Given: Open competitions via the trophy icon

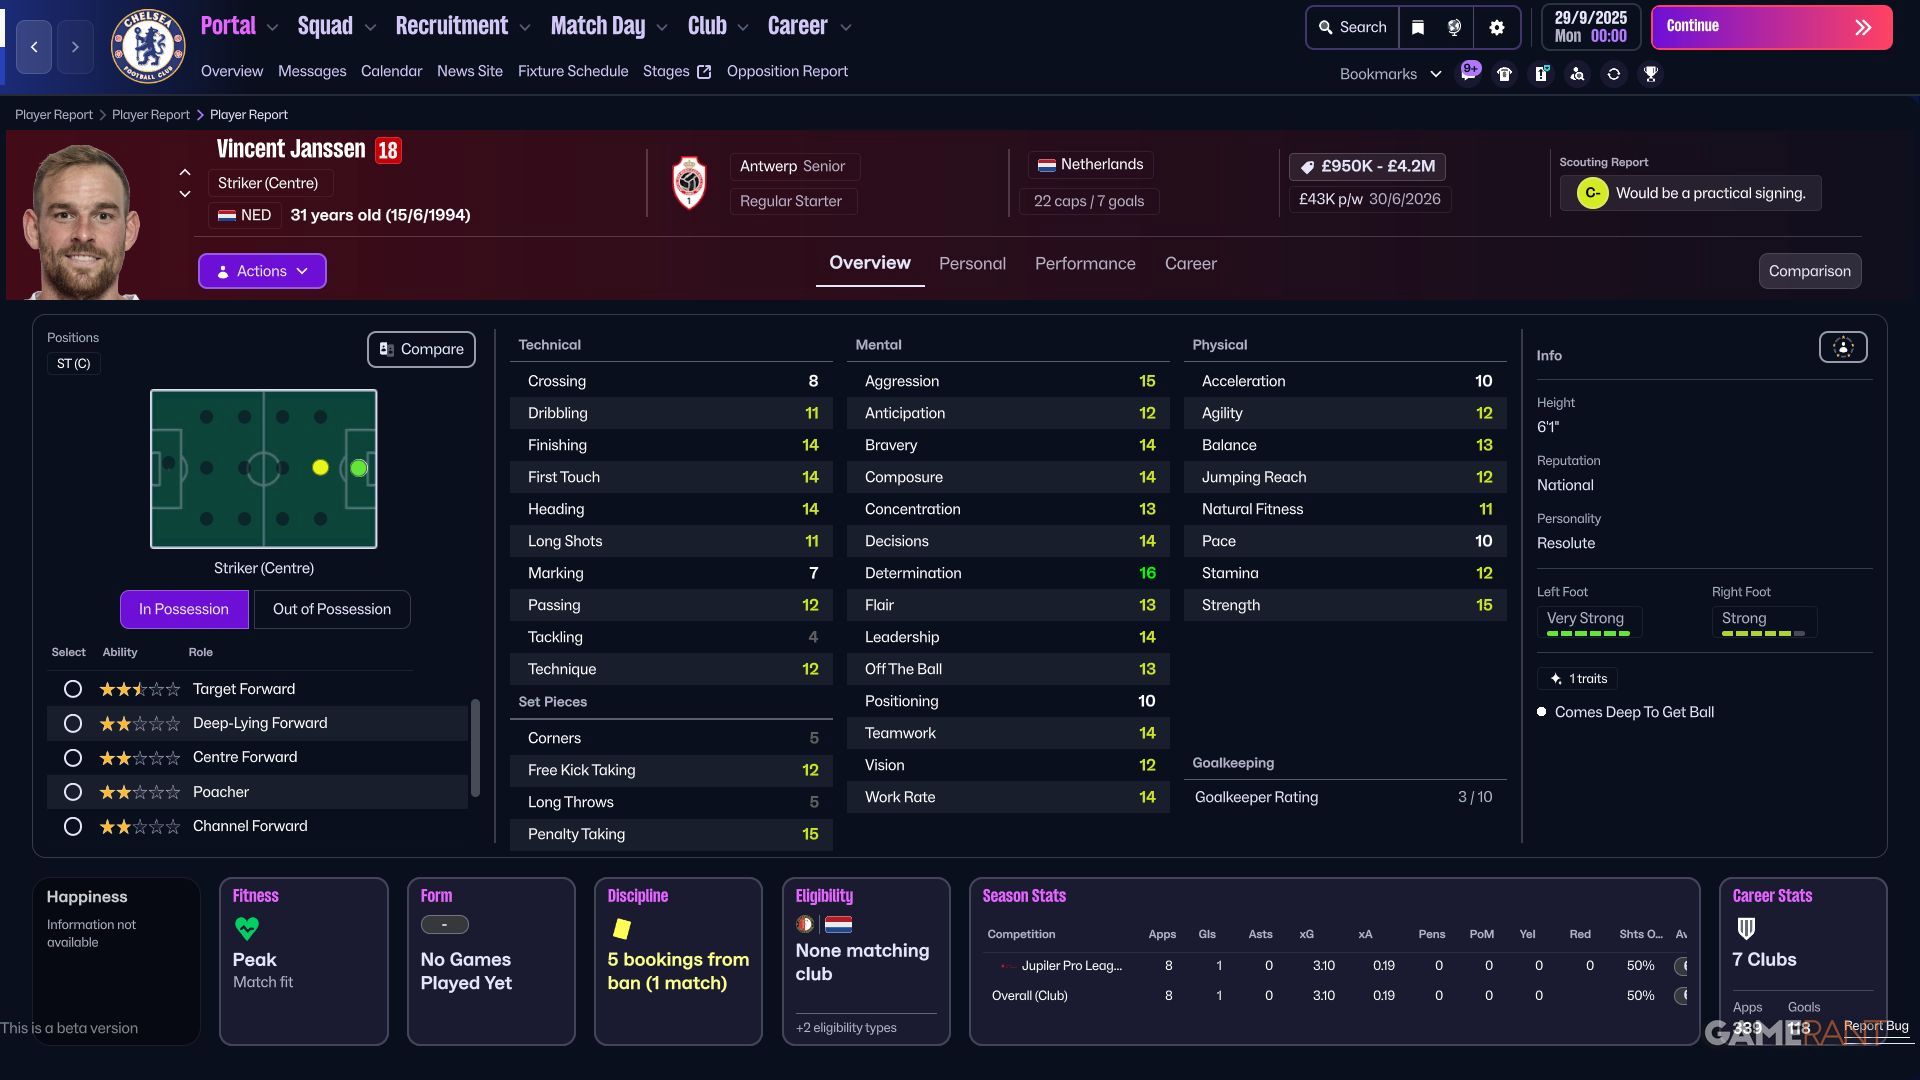Looking at the screenshot, I should coord(1651,73).
